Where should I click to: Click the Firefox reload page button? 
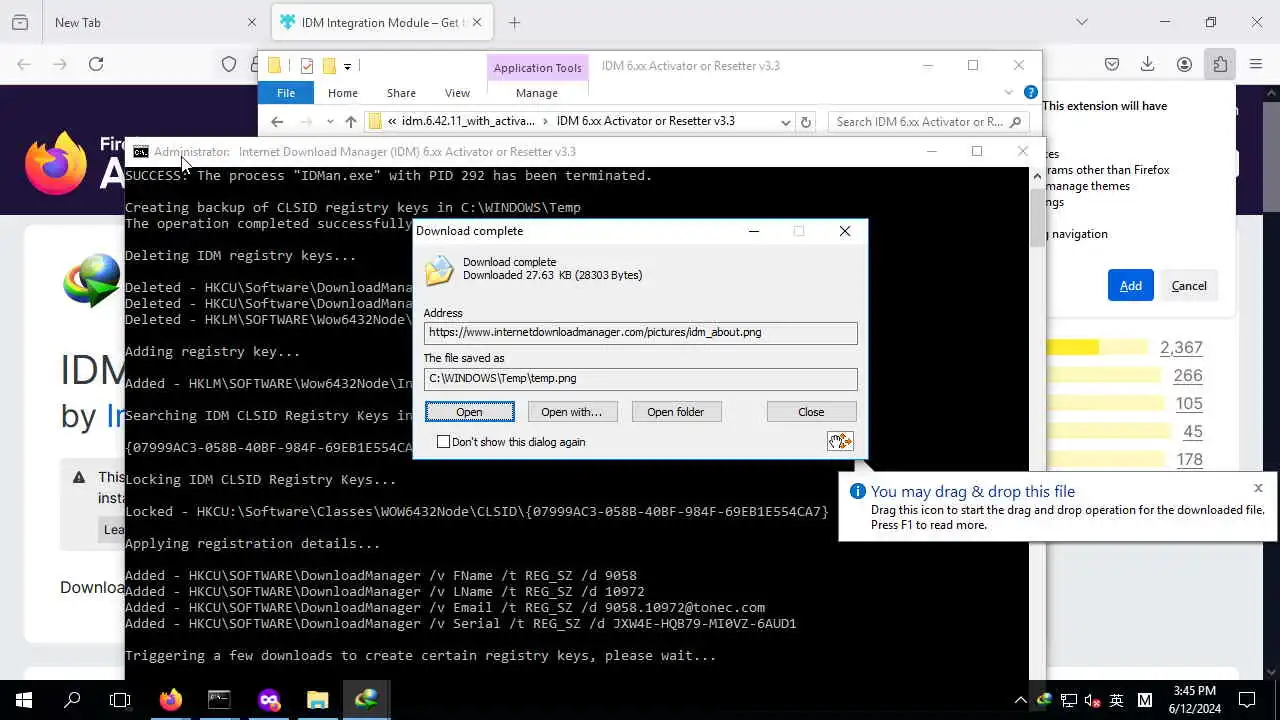96,64
